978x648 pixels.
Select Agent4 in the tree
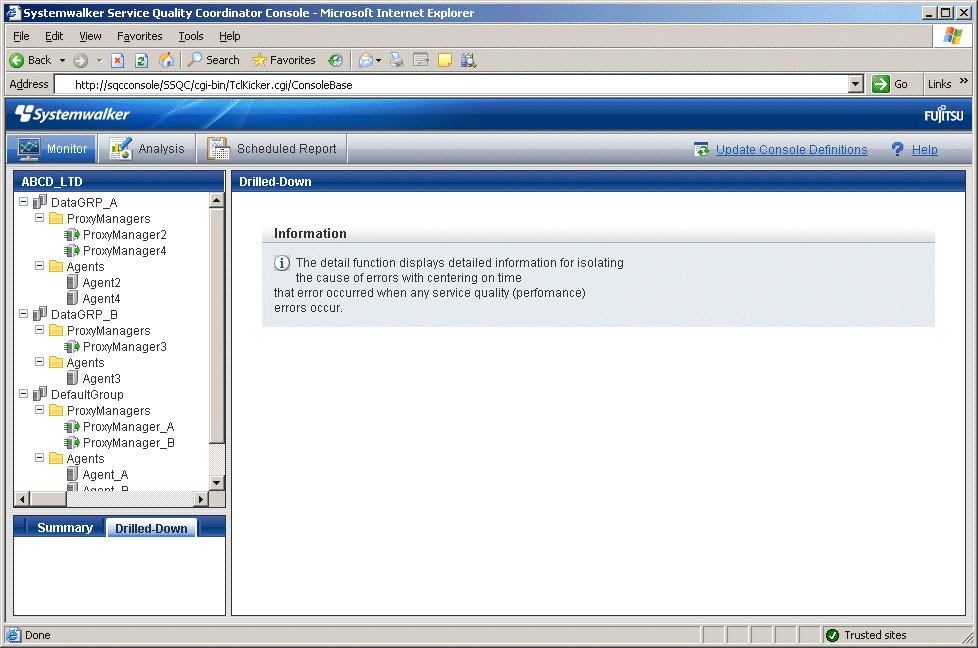(x=102, y=299)
